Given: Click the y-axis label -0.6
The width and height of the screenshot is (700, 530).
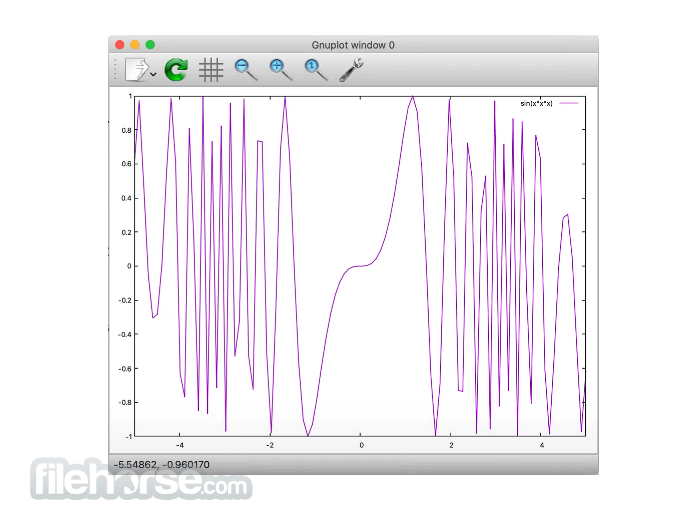Looking at the screenshot, I should pyautogui.click(x=125, y=369).
